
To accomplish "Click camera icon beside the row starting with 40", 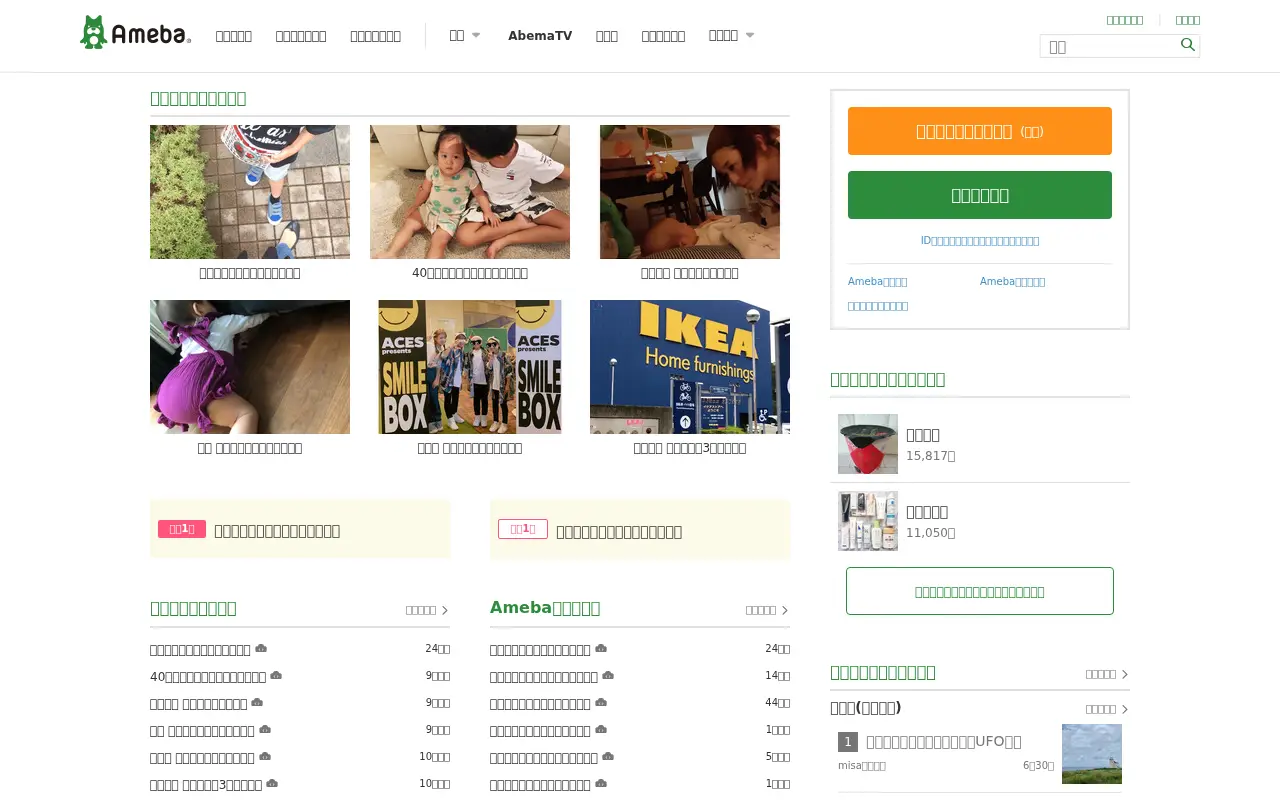I will tap(276, 676).
